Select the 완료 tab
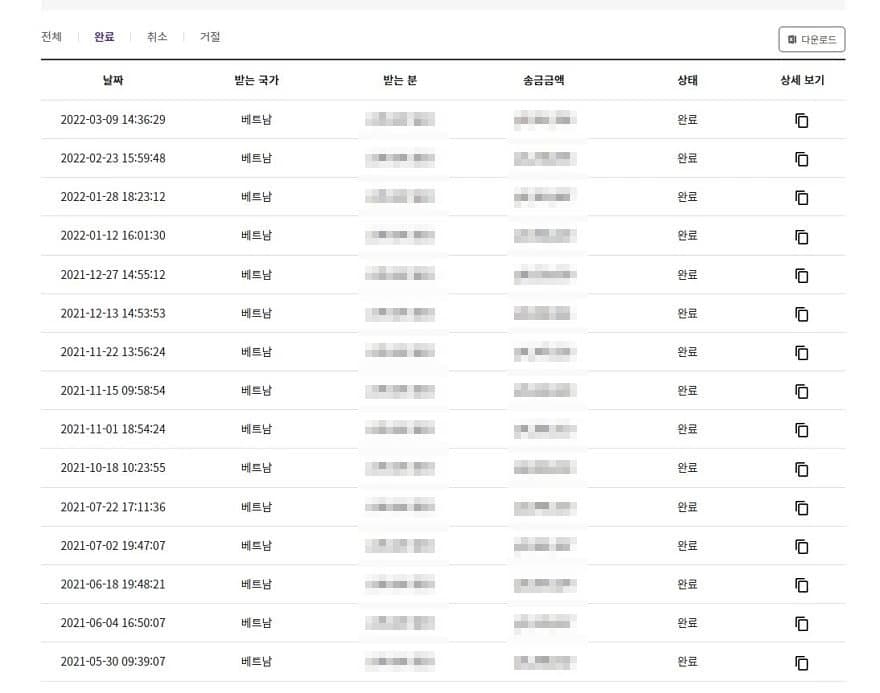This screenshot has height=693, width=880. coord(104,37)
